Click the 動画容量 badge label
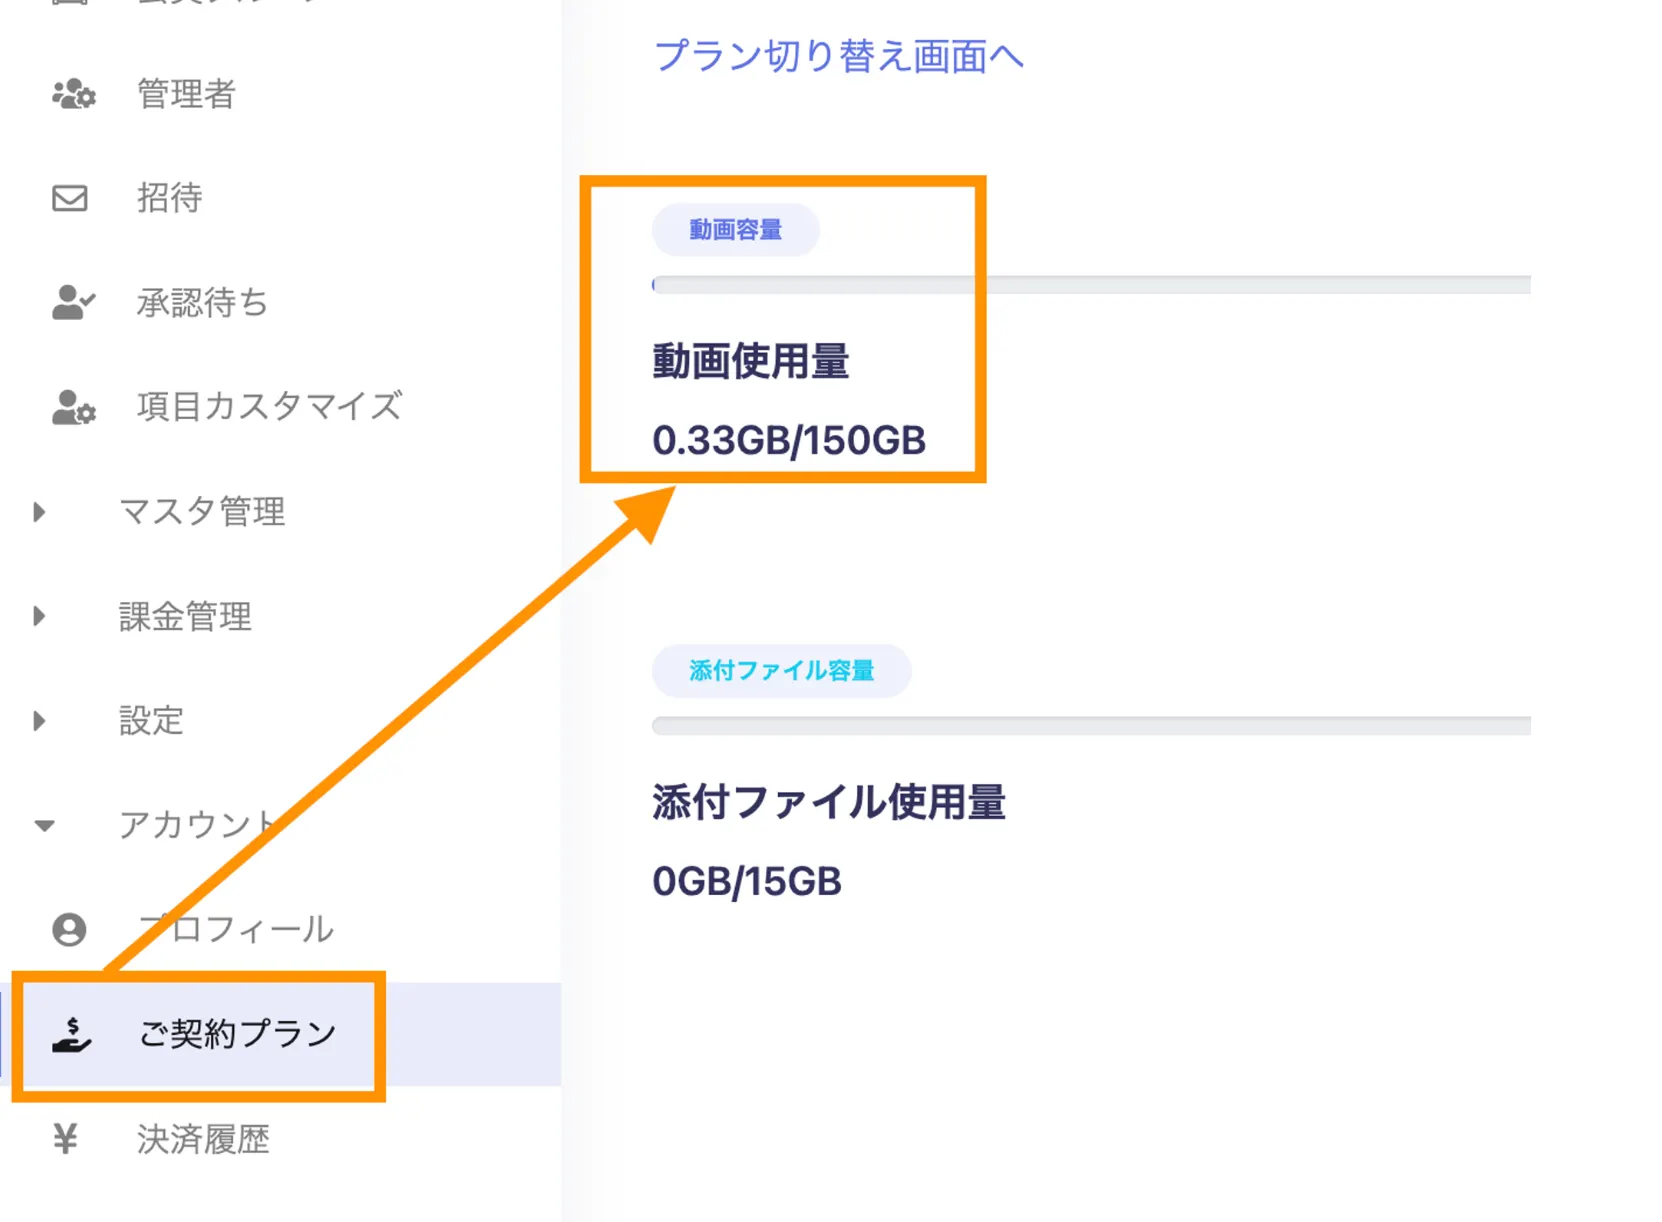The width and height of the screenshot is (1662, 1222). [735, 230]
